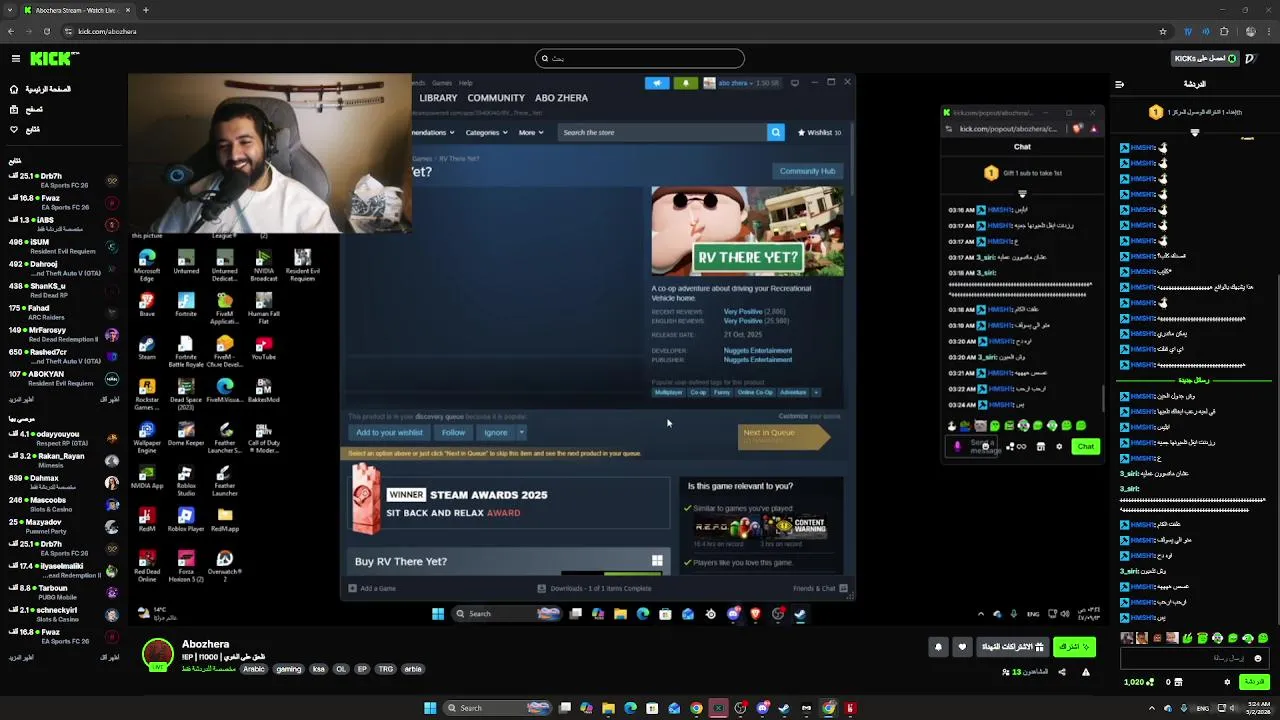
Task: Collapse the Kick chat panel arrow
Action: [x=1119, y=84]
